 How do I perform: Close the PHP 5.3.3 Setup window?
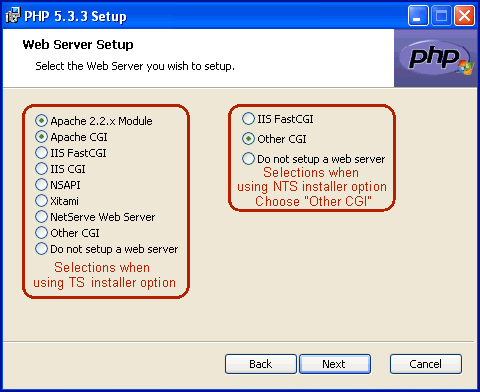point(464,15)
